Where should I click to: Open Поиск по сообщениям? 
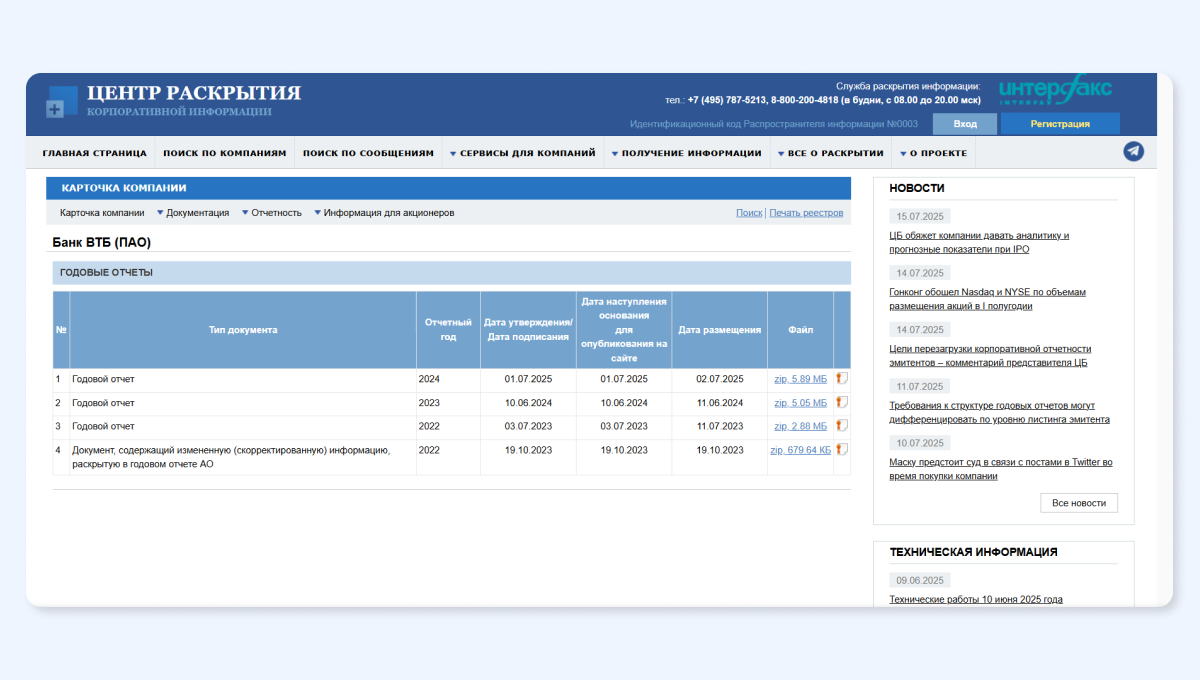368,153
